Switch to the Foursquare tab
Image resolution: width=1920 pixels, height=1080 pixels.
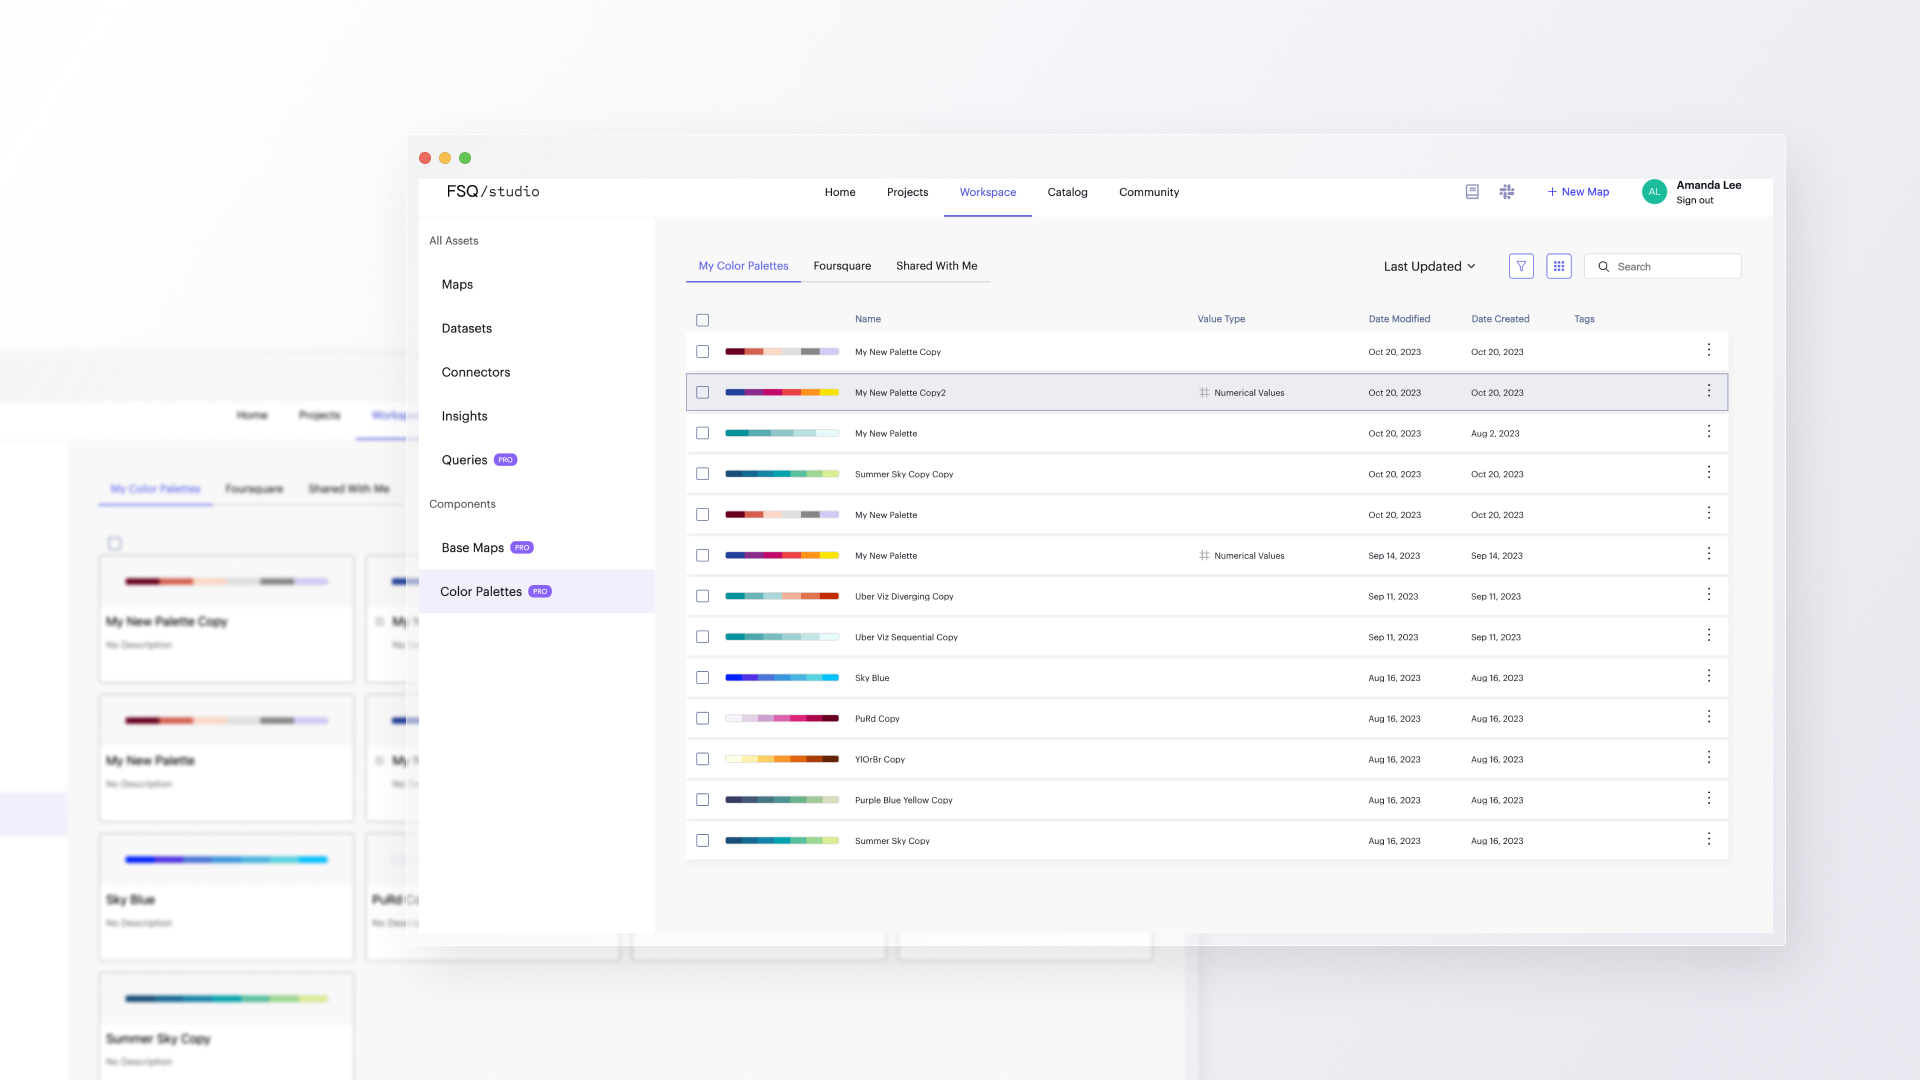(x=842, y=266)
